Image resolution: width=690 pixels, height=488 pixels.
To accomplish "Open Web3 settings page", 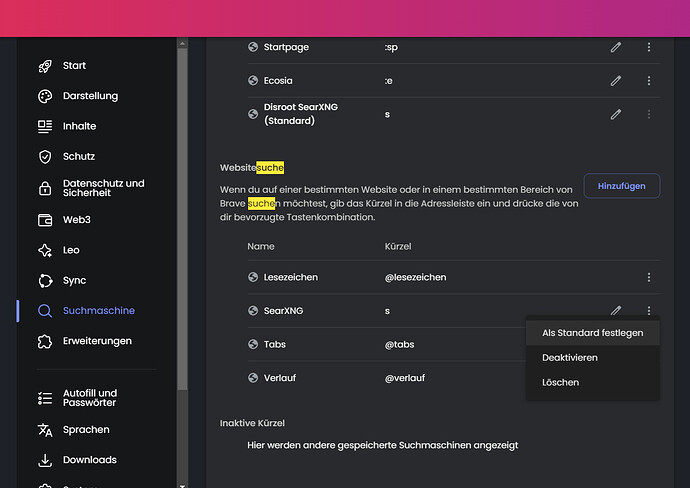I will tap(77, 220).
